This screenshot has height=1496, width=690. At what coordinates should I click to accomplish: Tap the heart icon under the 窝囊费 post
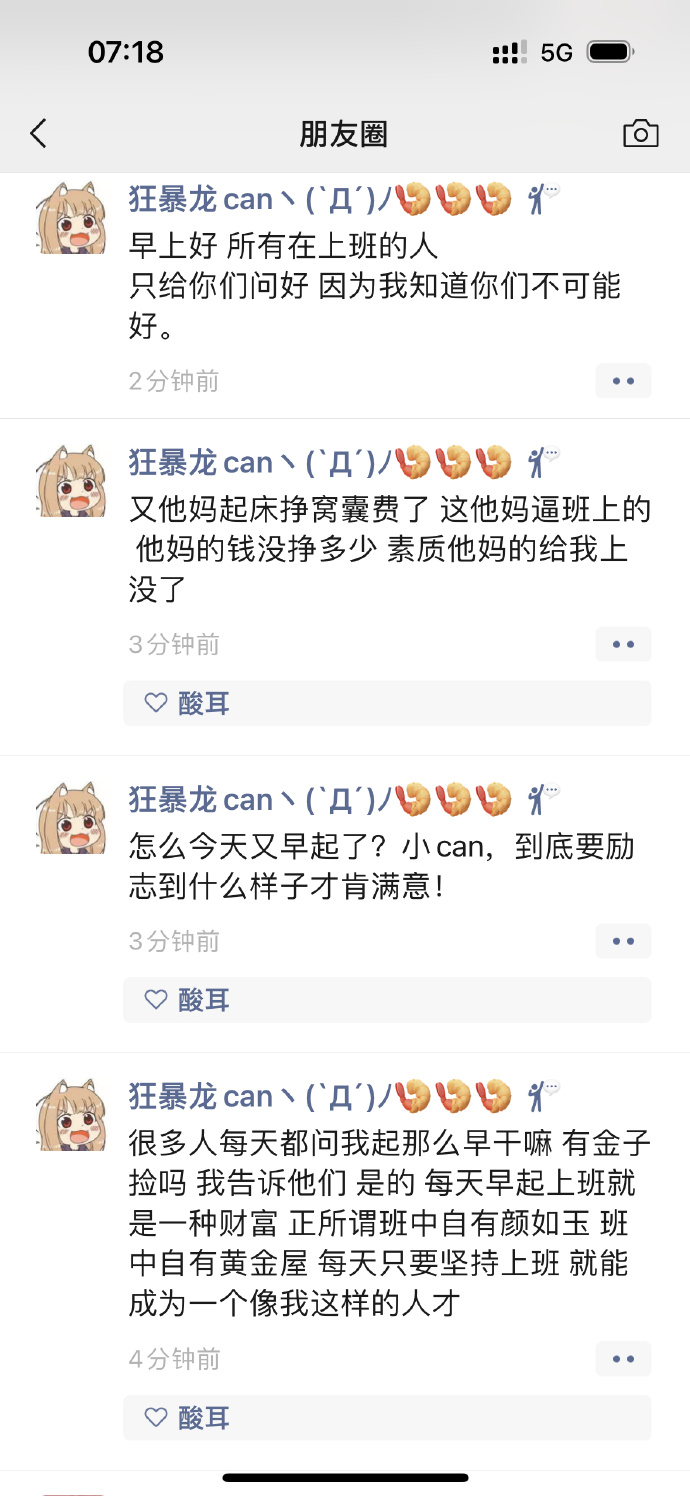click(155, 703)
